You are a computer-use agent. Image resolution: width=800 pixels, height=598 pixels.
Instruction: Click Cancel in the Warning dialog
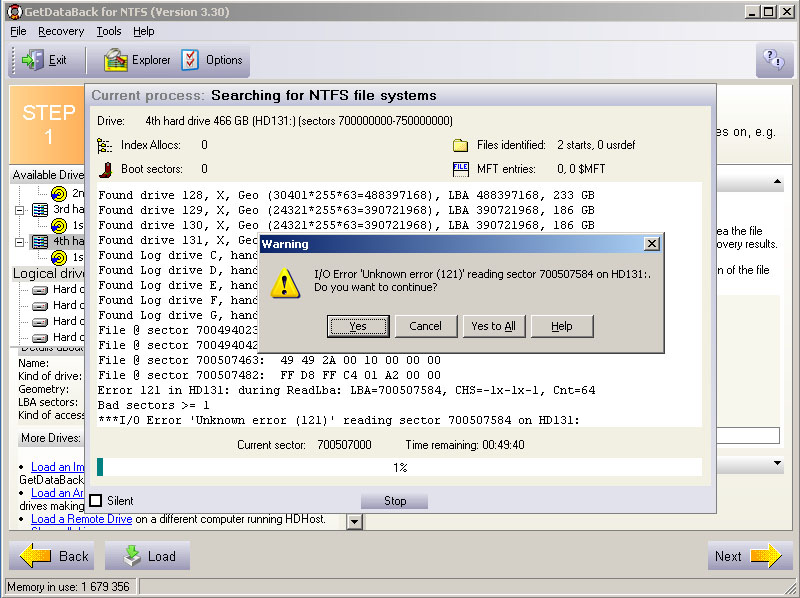tap(426, 326)
